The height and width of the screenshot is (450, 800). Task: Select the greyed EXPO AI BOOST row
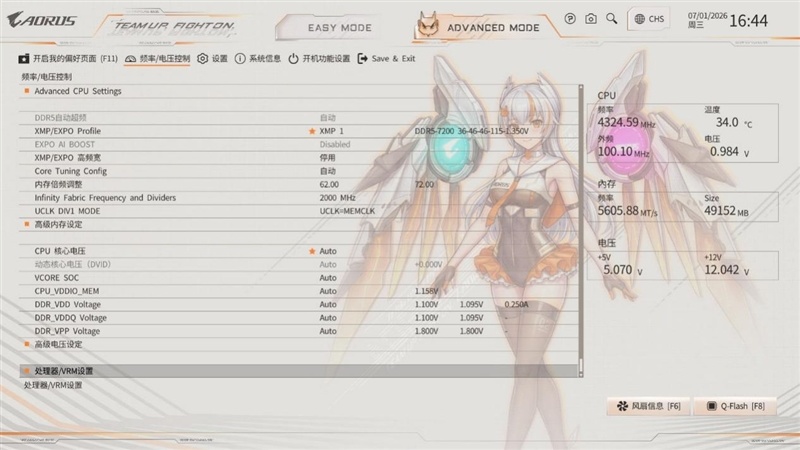point(299,144)
